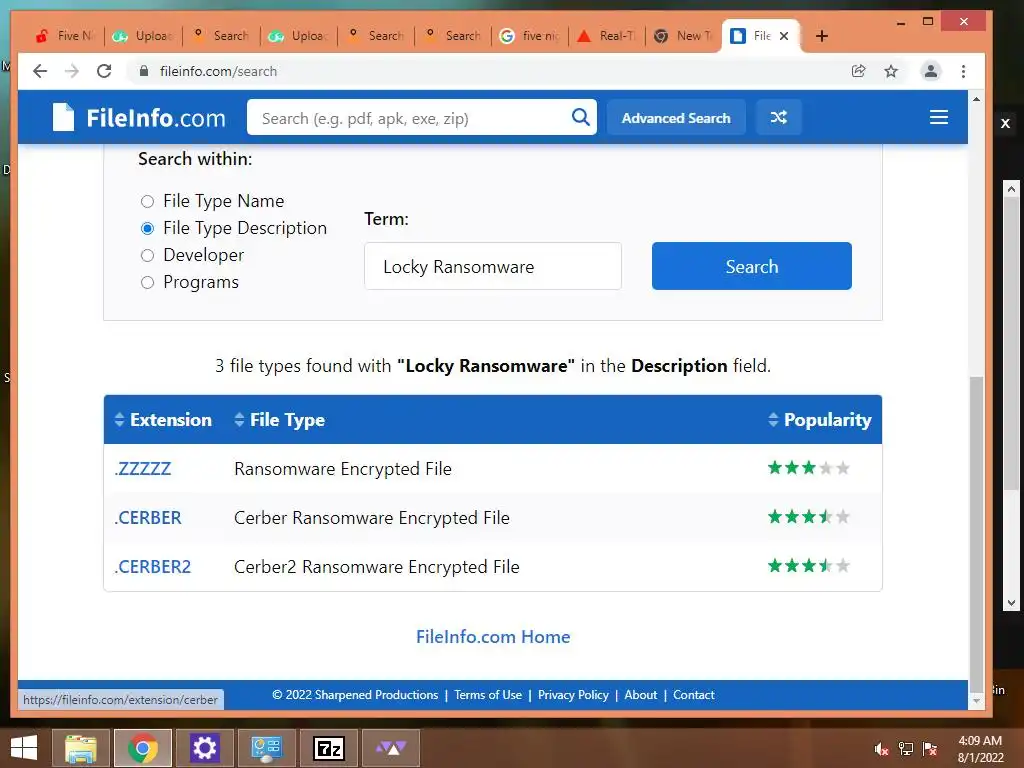Sort table by Extension column
The height and width of the screenshot is (768, 1024).
click(x=163, y=419)
